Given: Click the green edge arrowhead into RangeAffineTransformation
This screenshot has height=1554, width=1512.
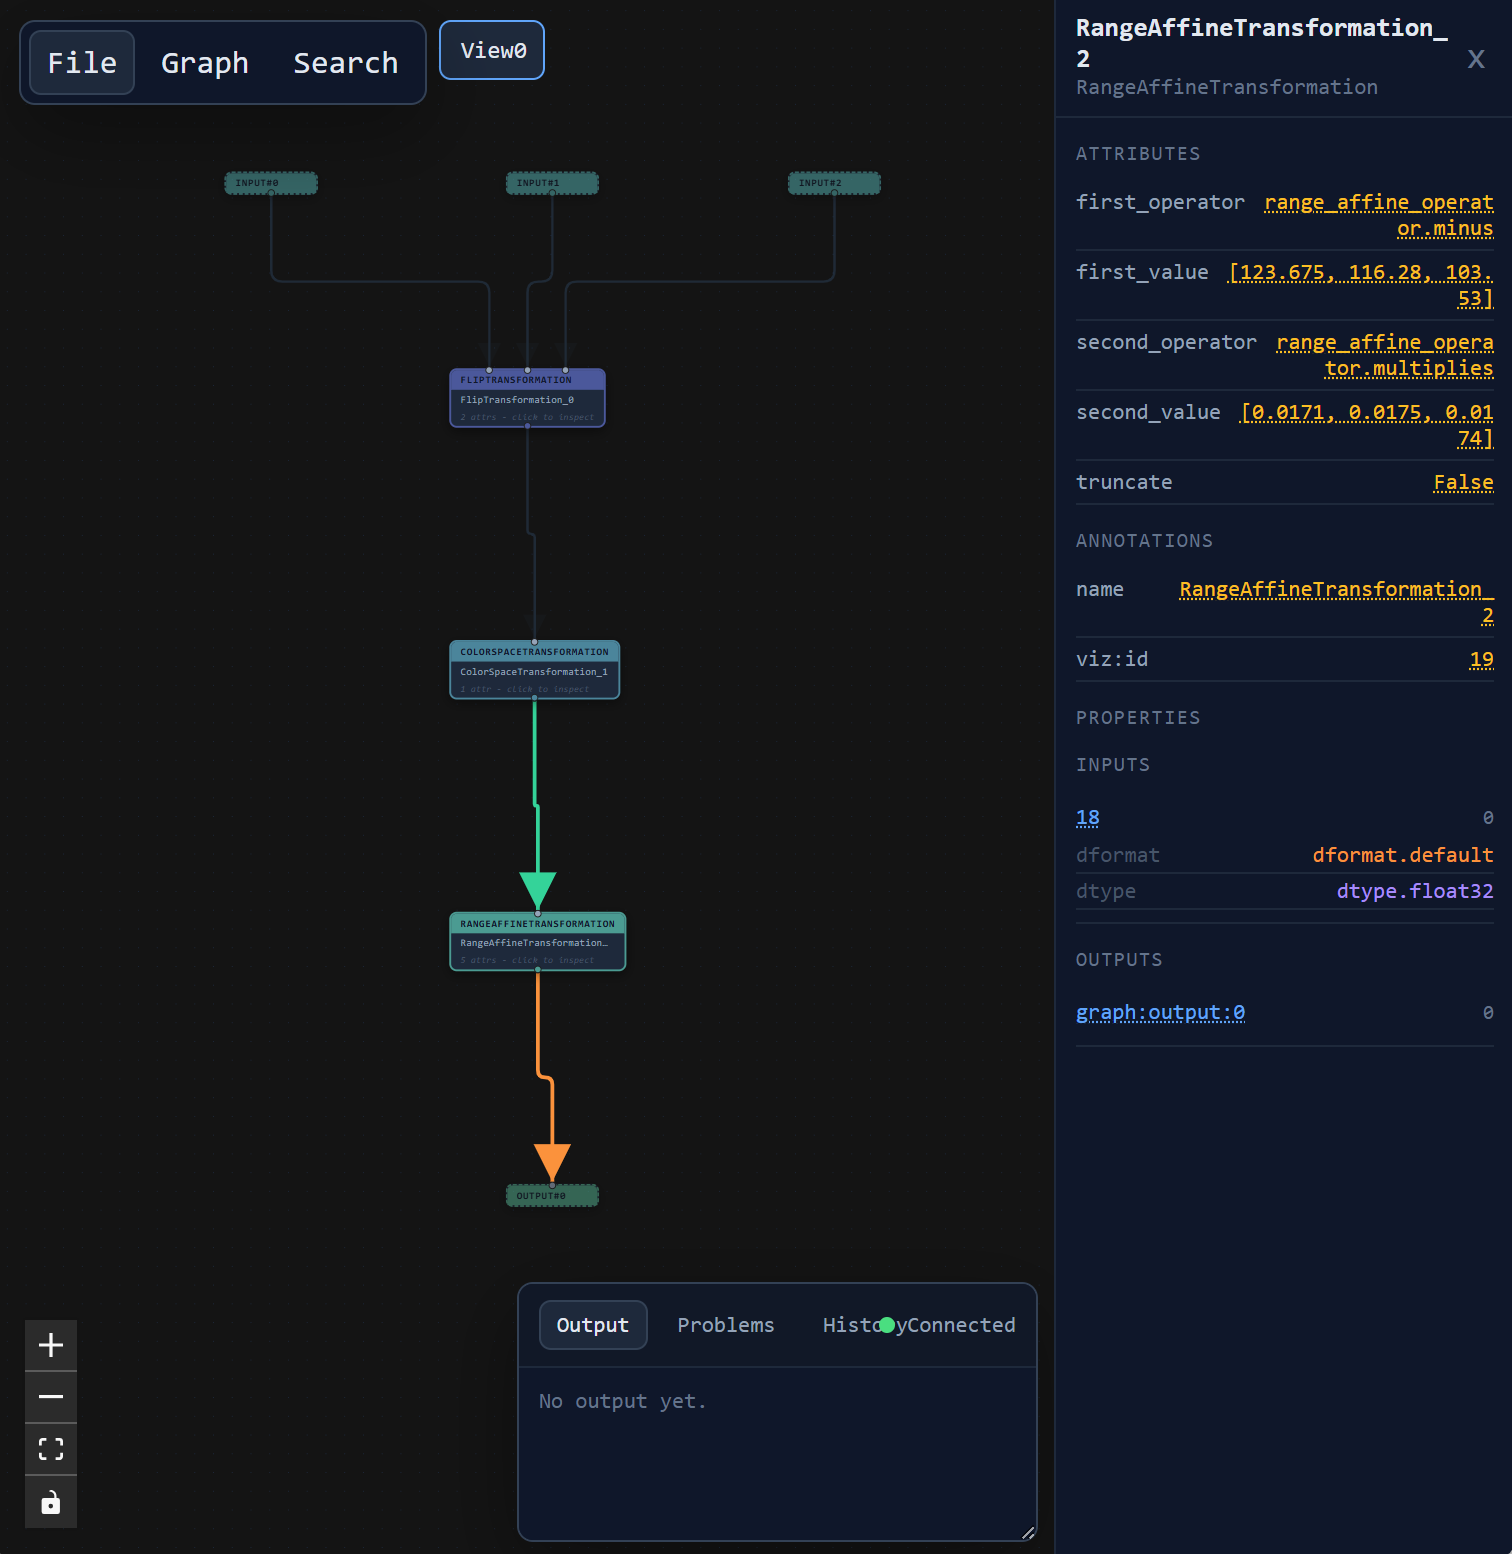Looking at the screenshot, I should pos(538,890).
